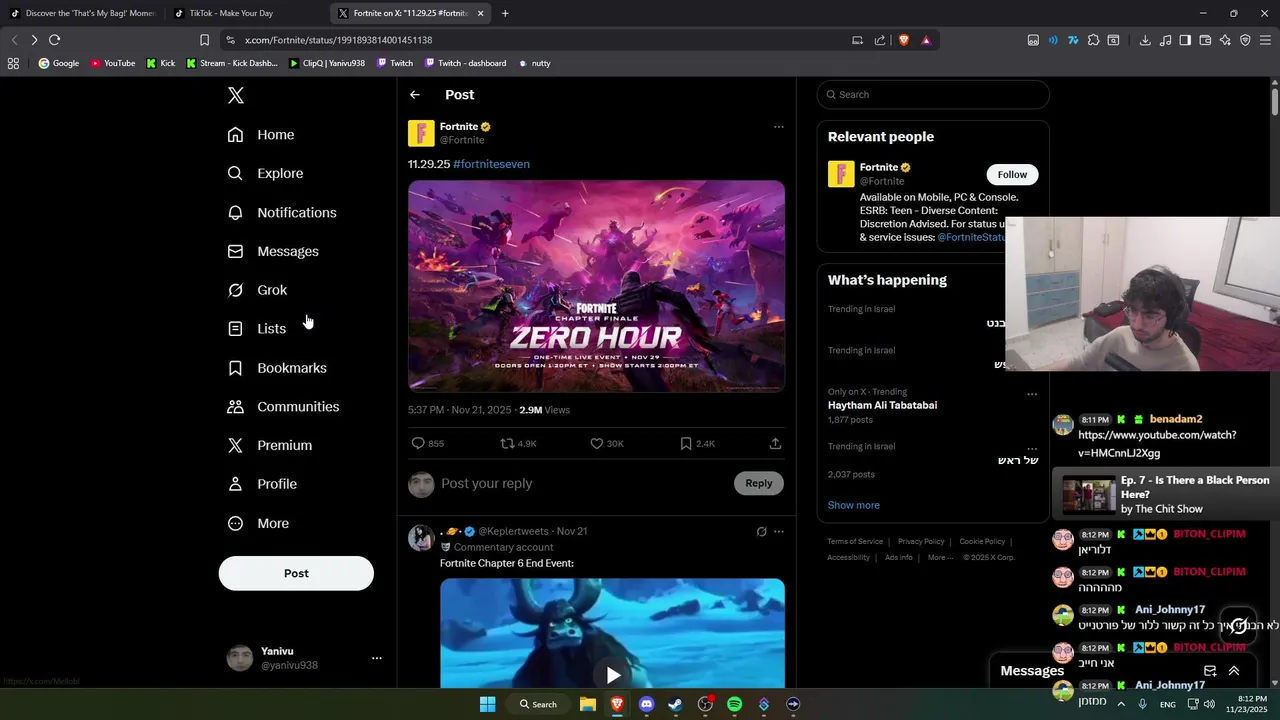The height and width of the screenshot is (720, 1280).
Task: Open Profile in X sidebar
Action: coord(262,484)
